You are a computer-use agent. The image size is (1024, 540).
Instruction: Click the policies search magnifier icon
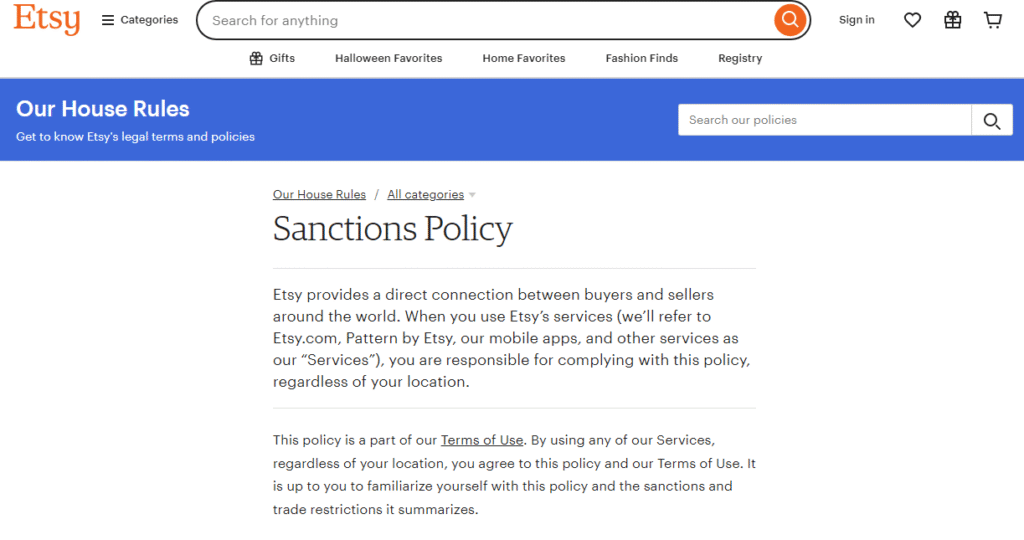pyautogui.click(x=991, y=121)
